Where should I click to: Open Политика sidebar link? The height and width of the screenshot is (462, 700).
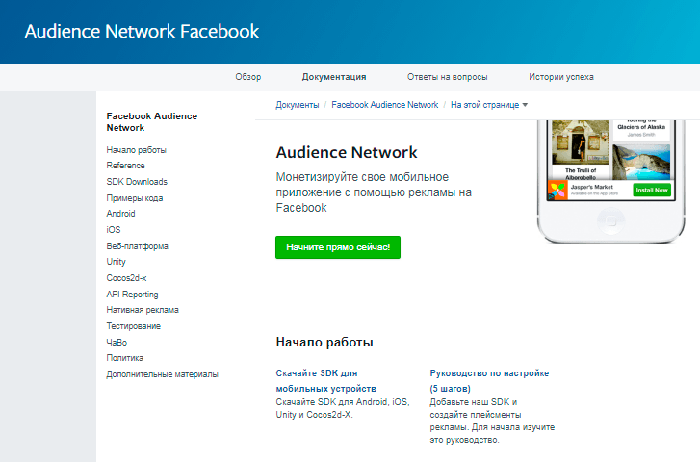(125, 358)
